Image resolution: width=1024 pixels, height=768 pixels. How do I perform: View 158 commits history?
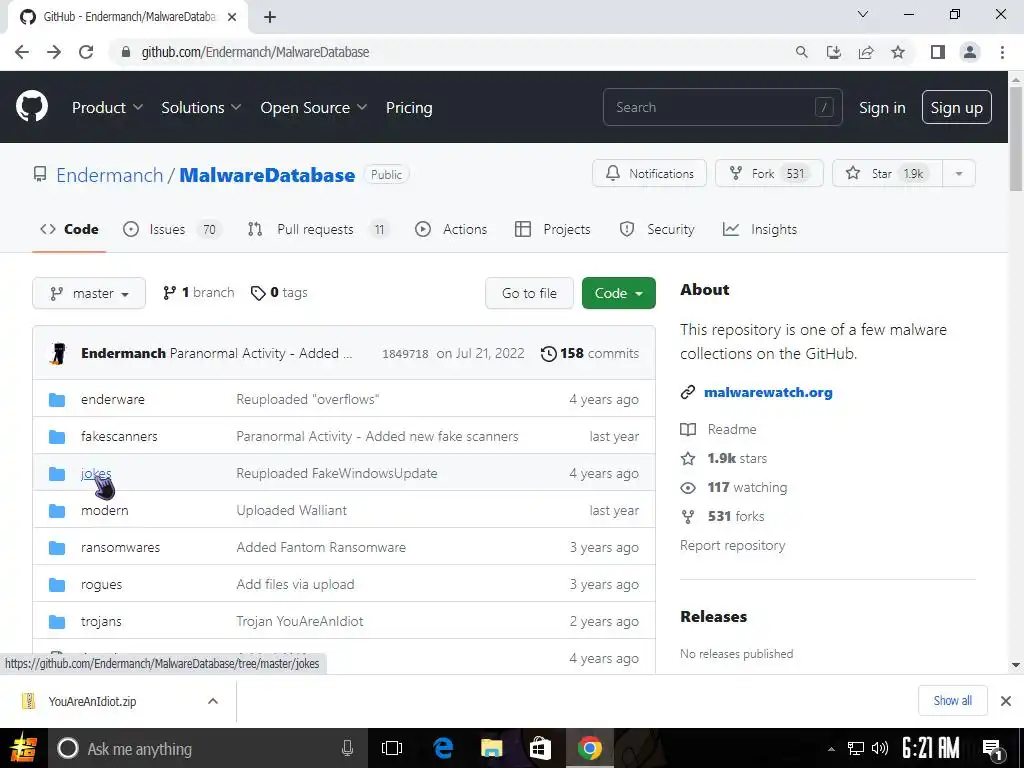pyautogui.click(x=590, y=353)
